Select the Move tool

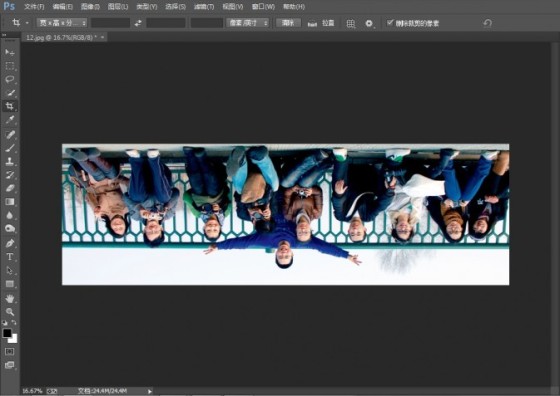(x=10, y=52)
